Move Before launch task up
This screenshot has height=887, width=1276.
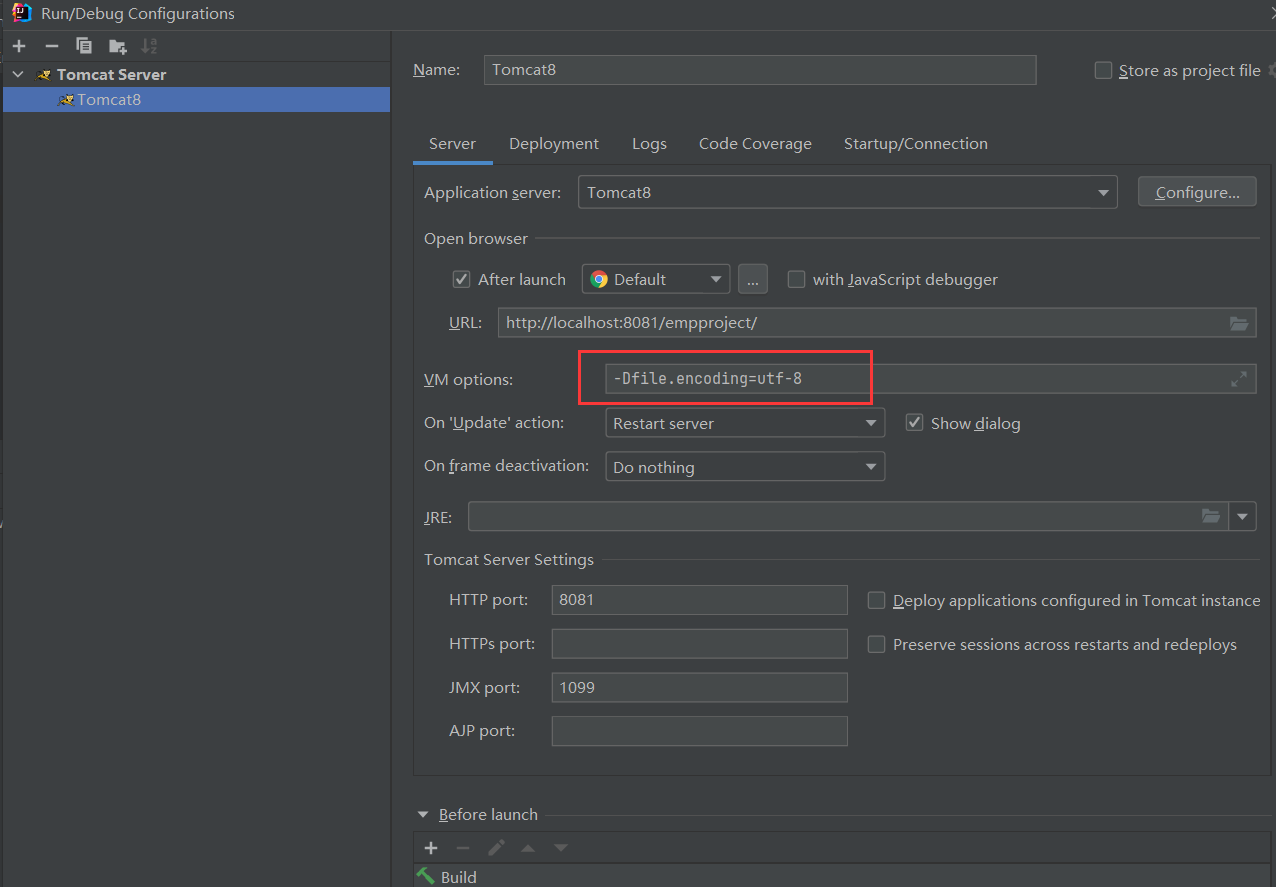pyautogui.click(x=528, y=848)
